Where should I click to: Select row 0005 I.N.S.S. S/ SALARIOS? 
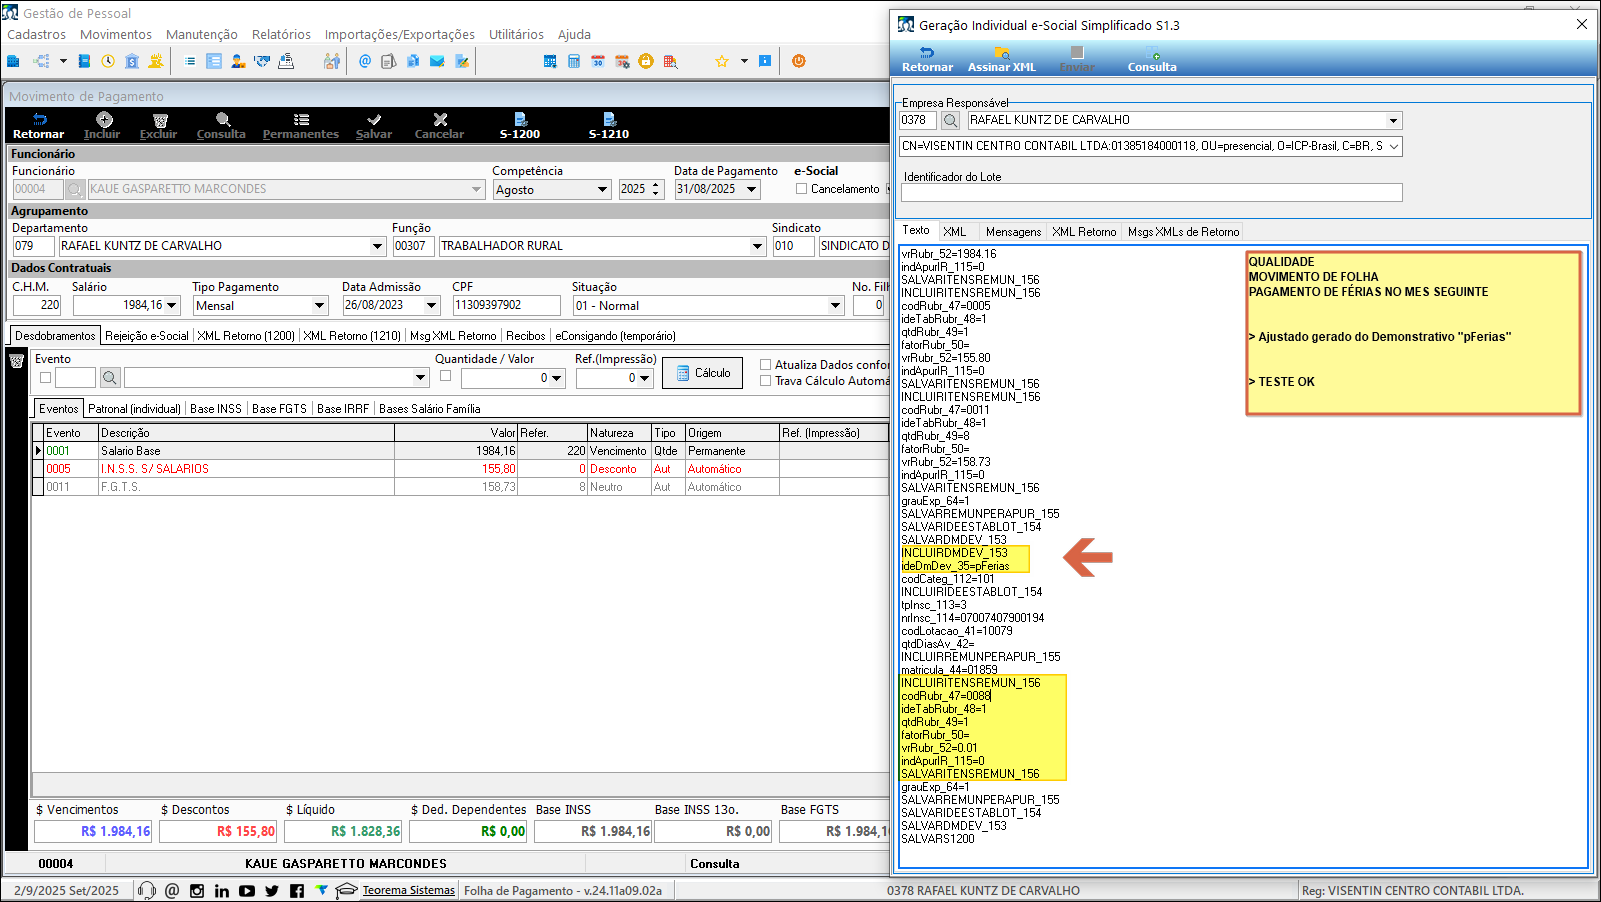coord(461,469)
